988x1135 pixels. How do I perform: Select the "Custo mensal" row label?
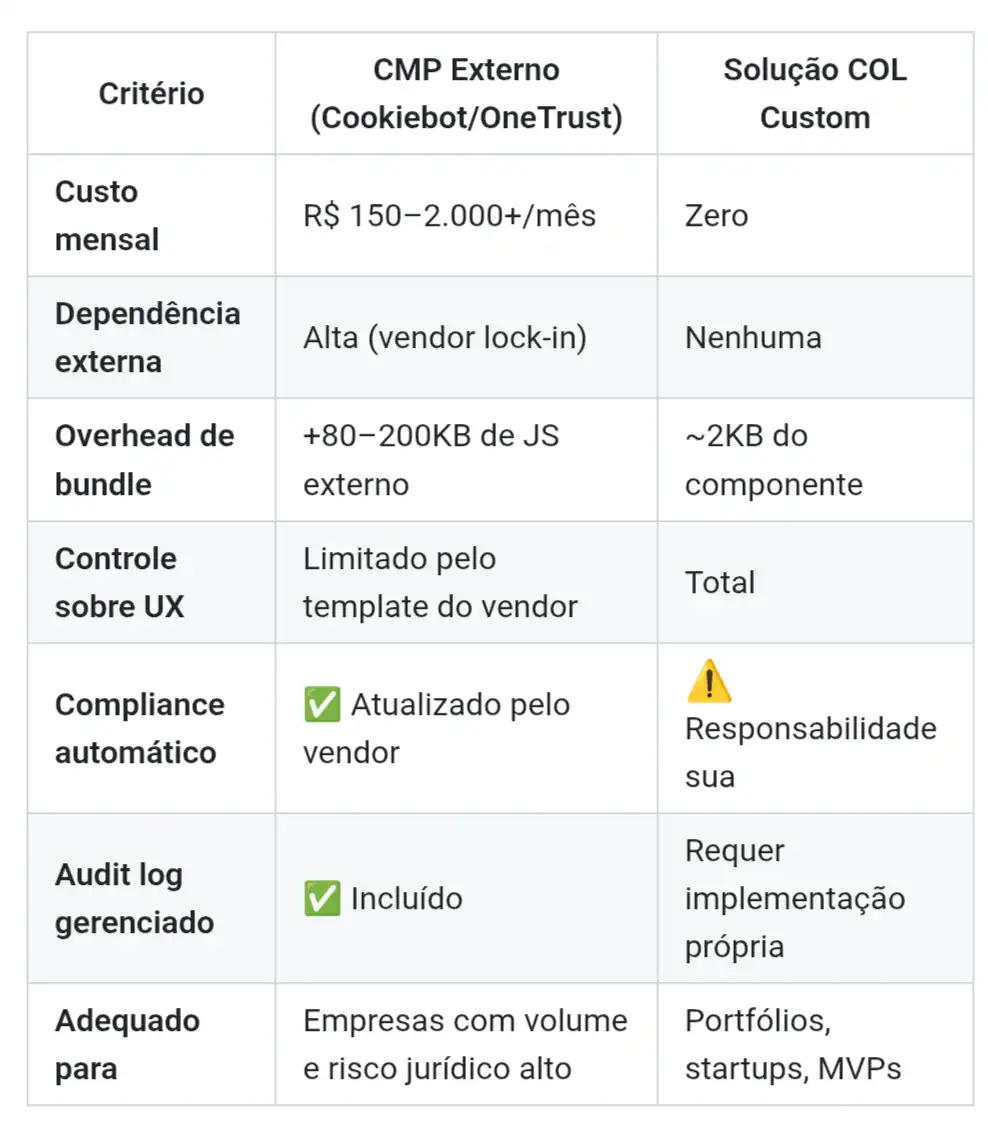pyautogui.click(x=107, y=216)
